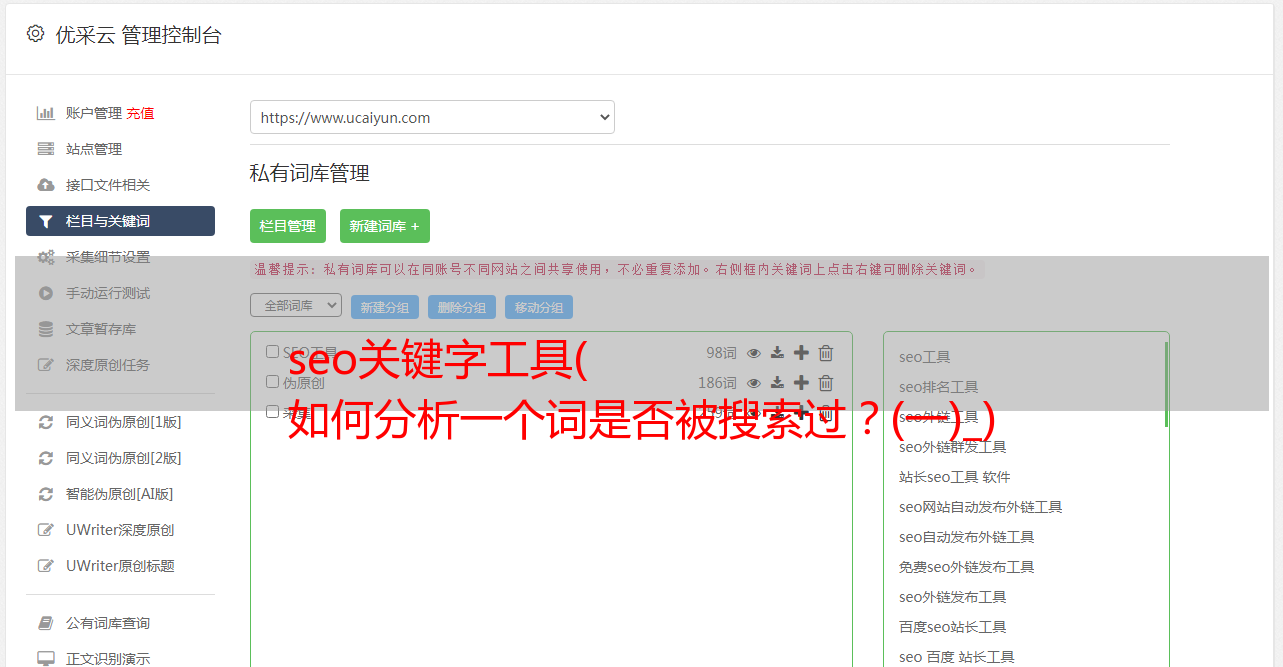Click the 98词 count label
This screenshot has width=1283, height=667.
click(721, 353)
